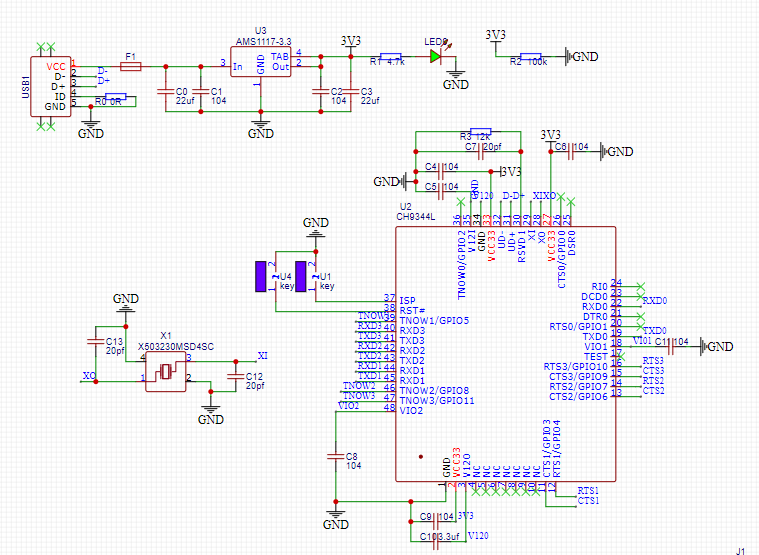Click the RXD0 net label

point(655,300)
